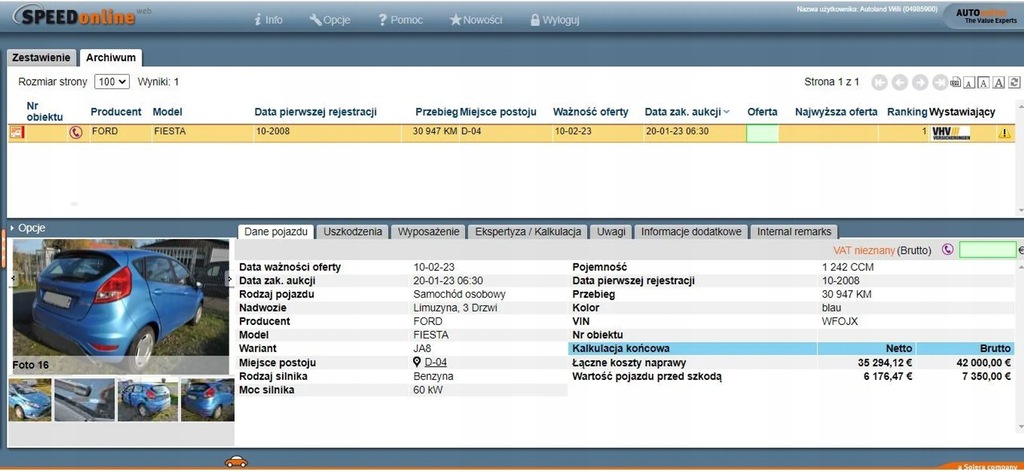The height and width of the screenshot is (473, 1024).
Task: Select the second photo thumbnail
Action: click(x=85, y=400)
